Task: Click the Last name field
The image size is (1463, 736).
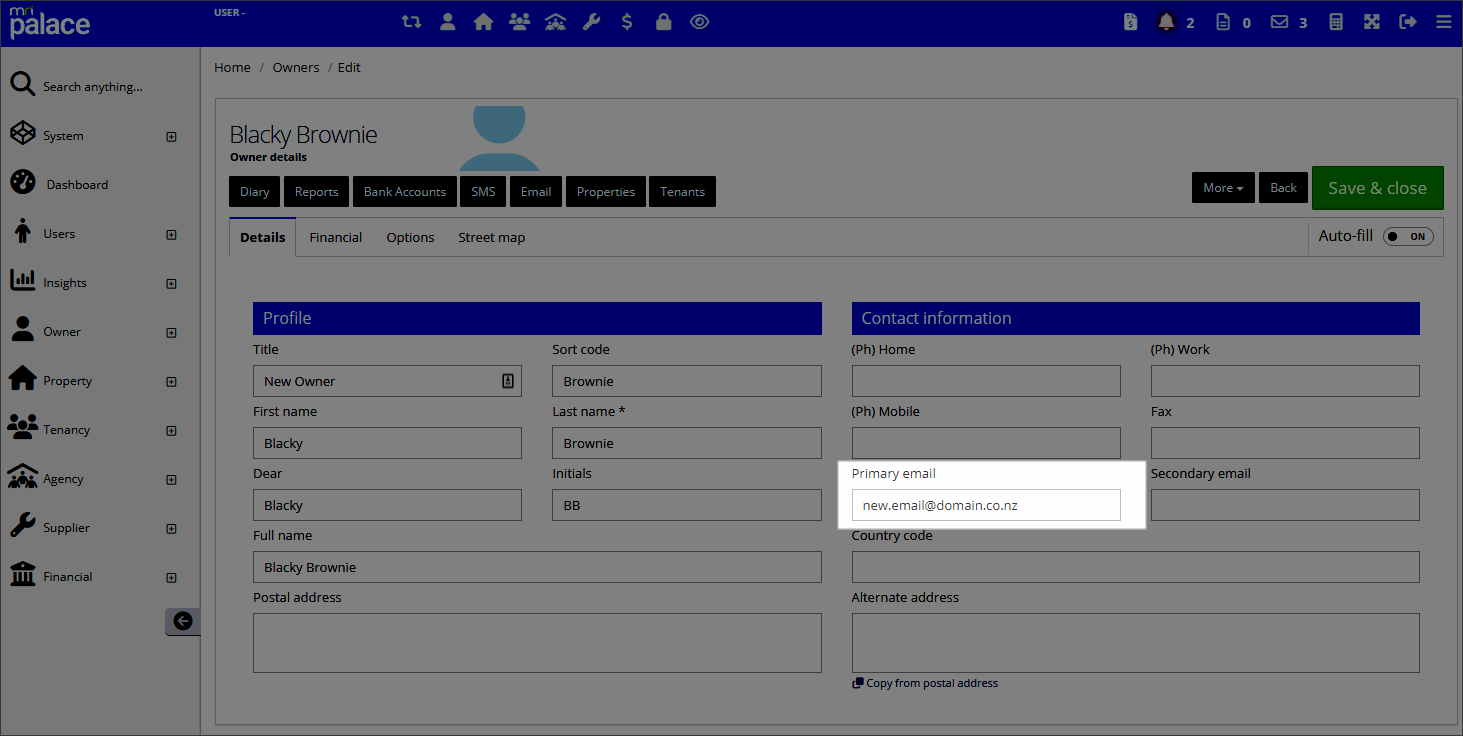Action: coord(687,443)
